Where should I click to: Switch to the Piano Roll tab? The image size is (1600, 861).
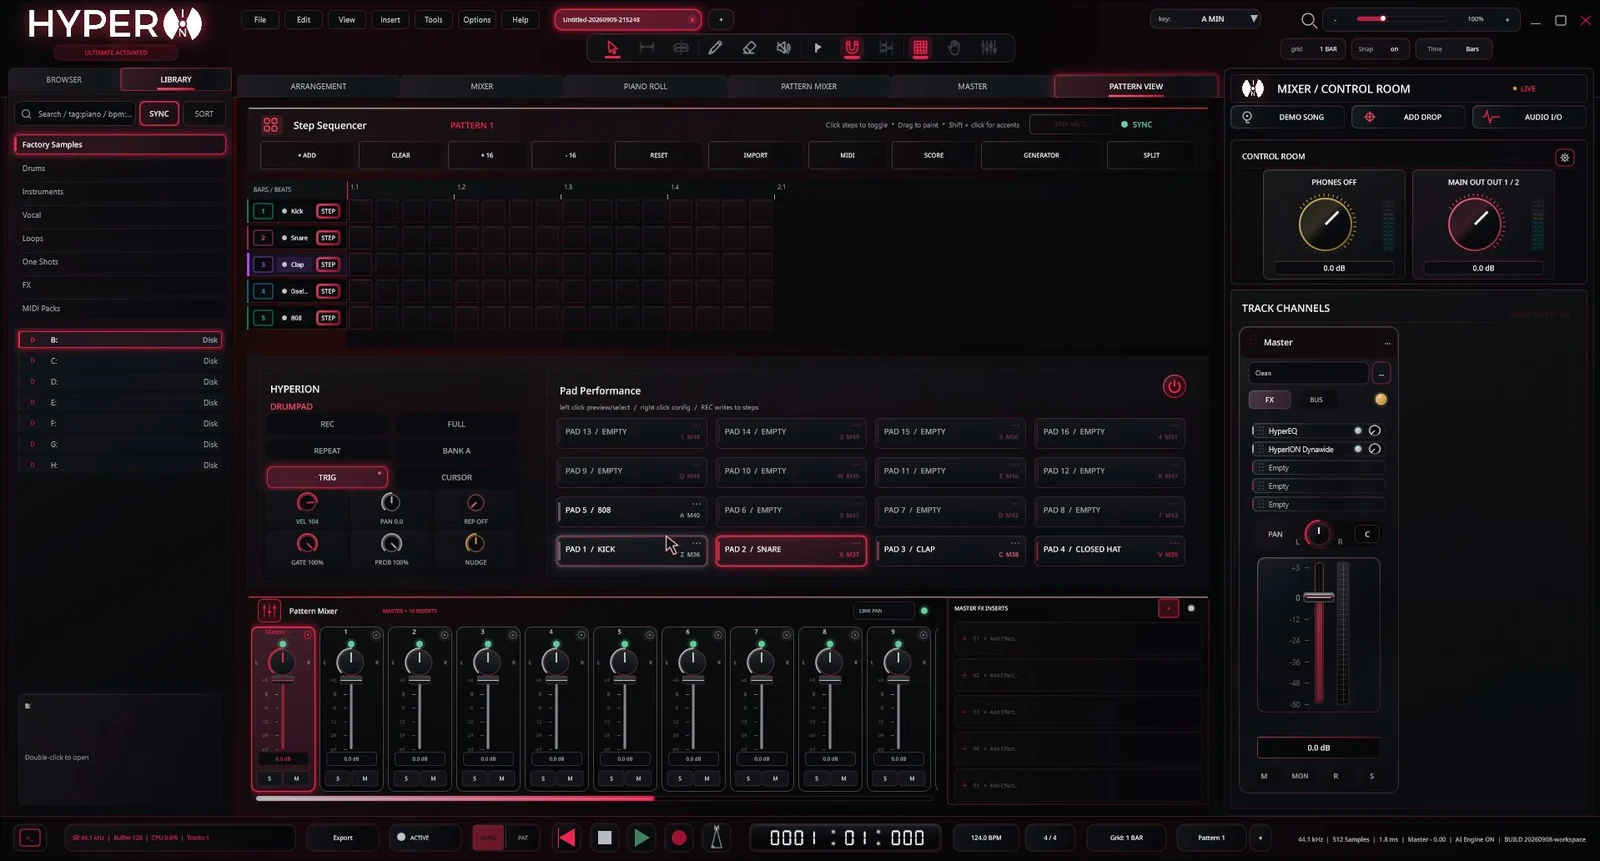(x=645, y=87)
